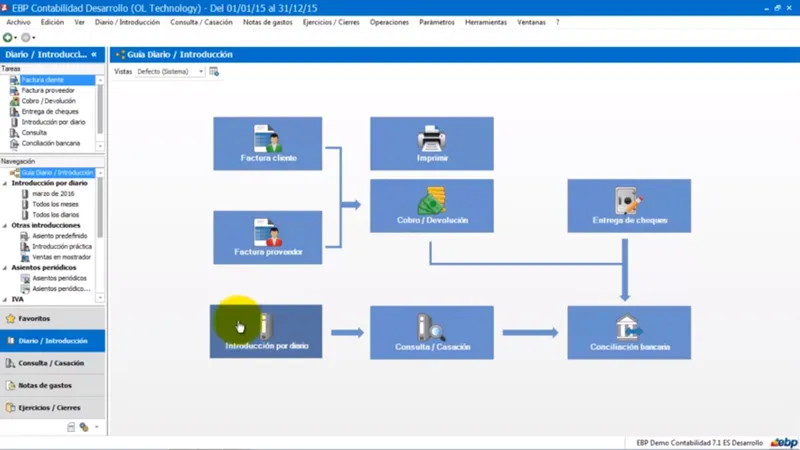Open the Ejercicios / Cierres menu

pyautogui.click(x=331, y=22)
